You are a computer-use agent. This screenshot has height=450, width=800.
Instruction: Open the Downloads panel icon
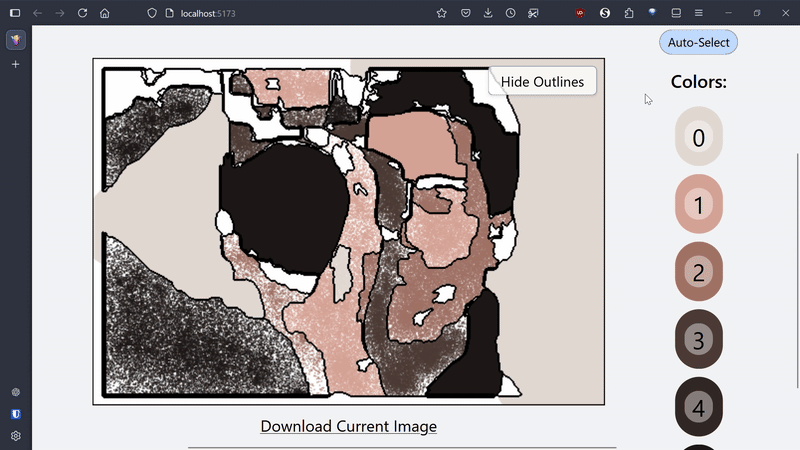488,13
